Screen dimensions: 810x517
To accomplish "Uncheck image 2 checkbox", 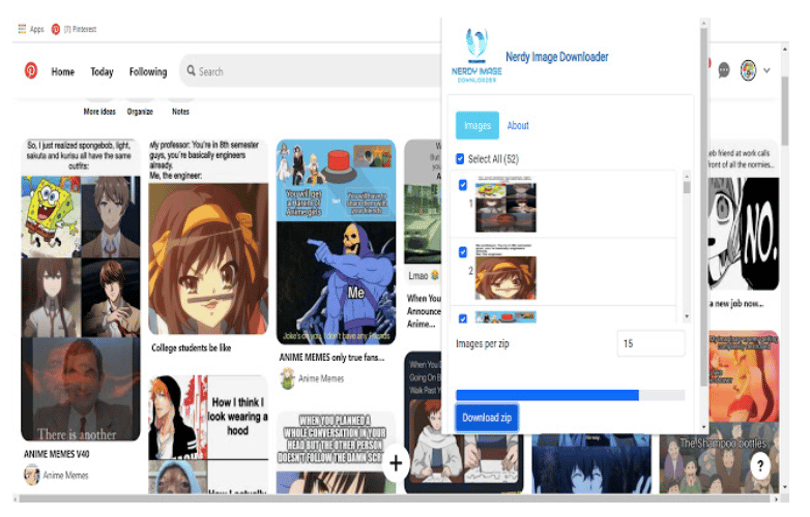I will click(463, 252).
